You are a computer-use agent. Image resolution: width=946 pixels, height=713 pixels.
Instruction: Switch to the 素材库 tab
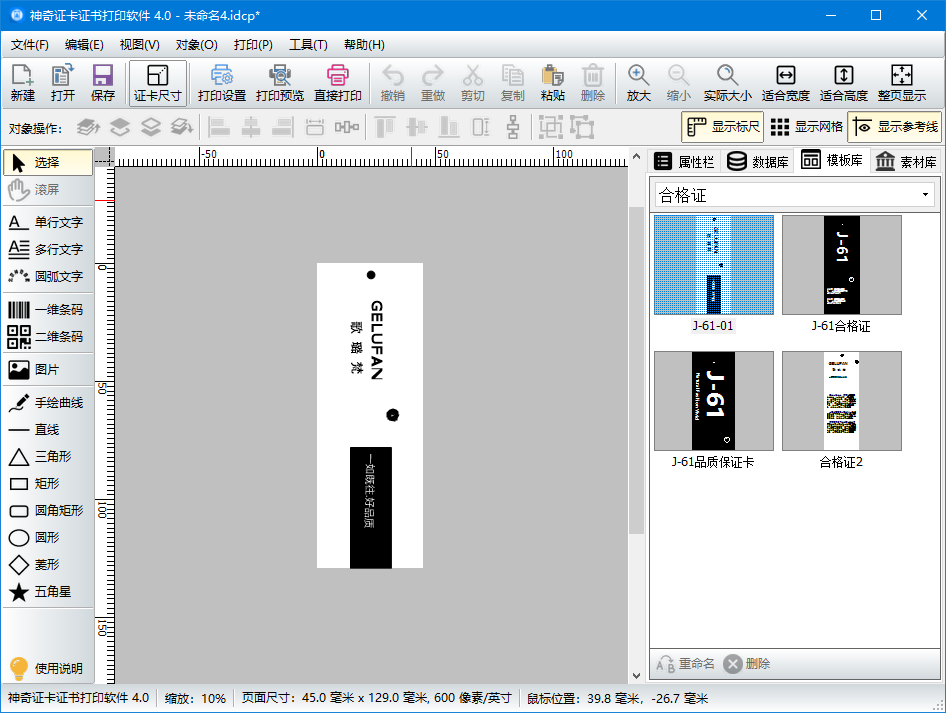coord(906,162)
